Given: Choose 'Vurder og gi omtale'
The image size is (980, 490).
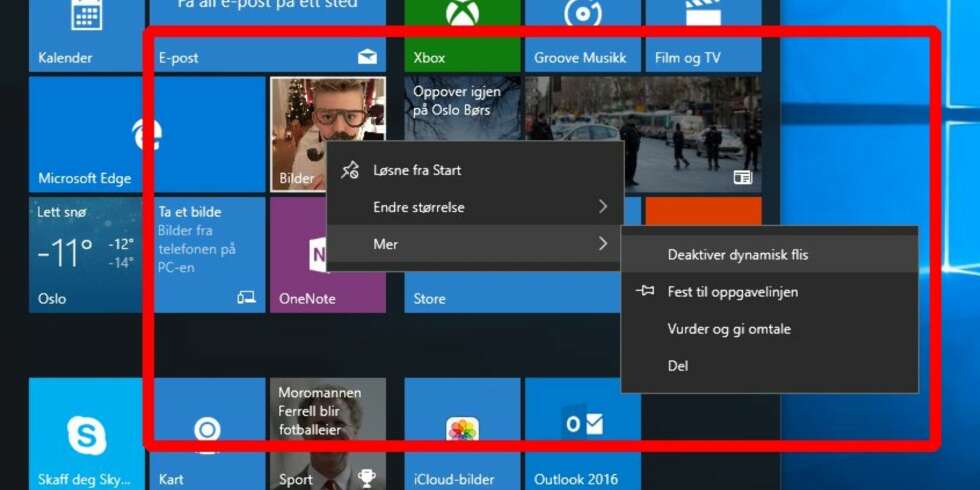Looking at the screenshot, I should point(769,329).
